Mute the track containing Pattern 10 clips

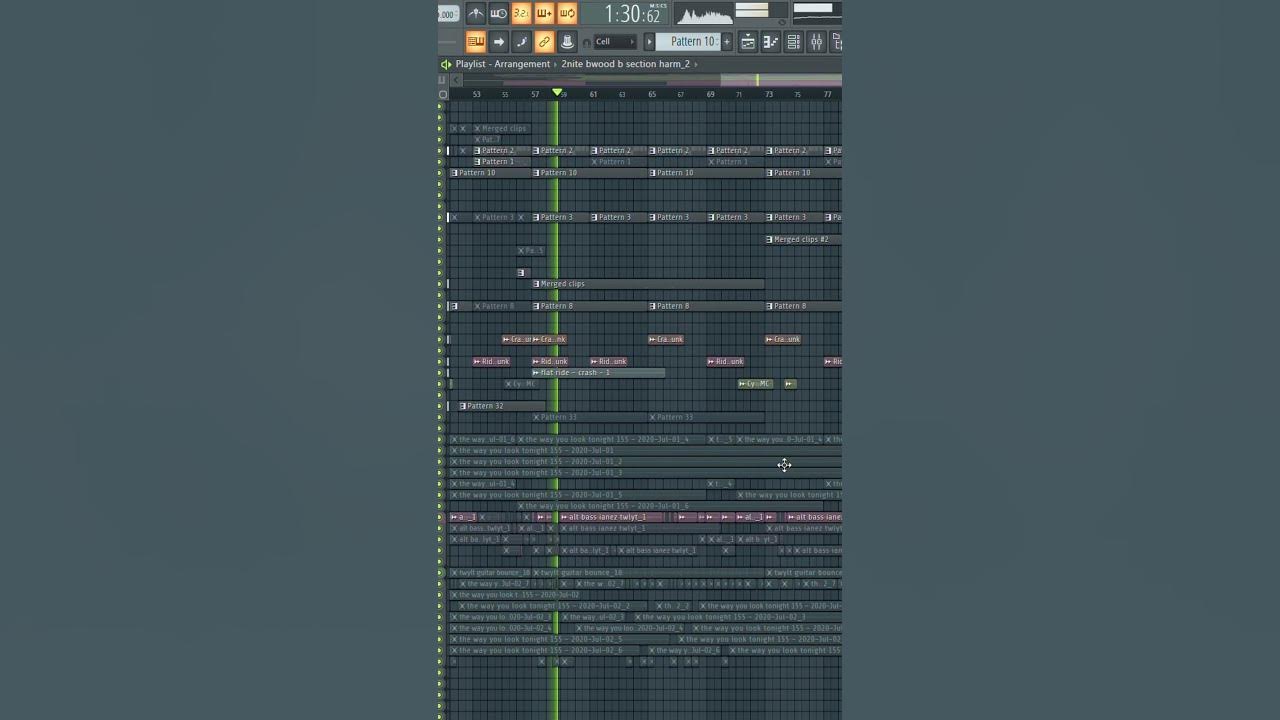440,173
